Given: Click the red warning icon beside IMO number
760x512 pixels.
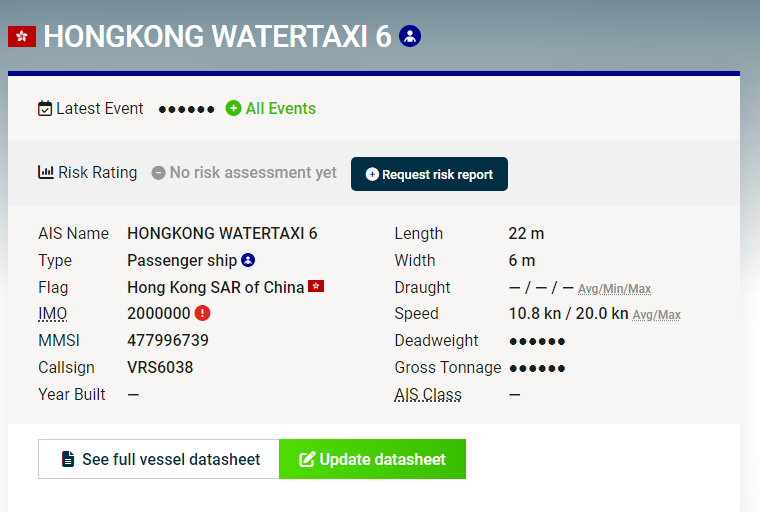Looking at the screenshot, I should 203,313.
